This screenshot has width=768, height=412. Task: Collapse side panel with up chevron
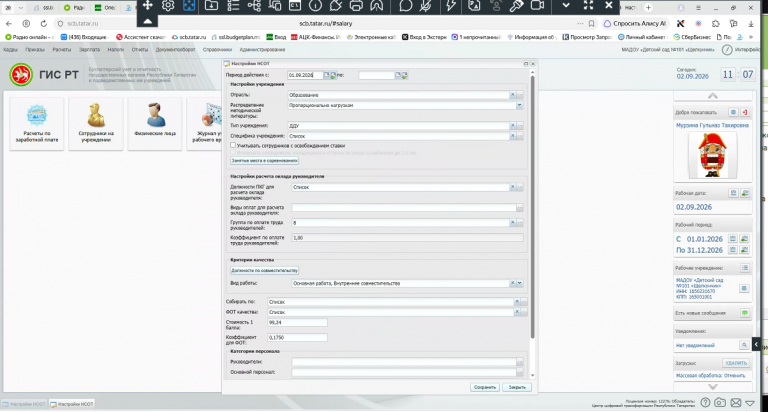[x=713, y=96]
